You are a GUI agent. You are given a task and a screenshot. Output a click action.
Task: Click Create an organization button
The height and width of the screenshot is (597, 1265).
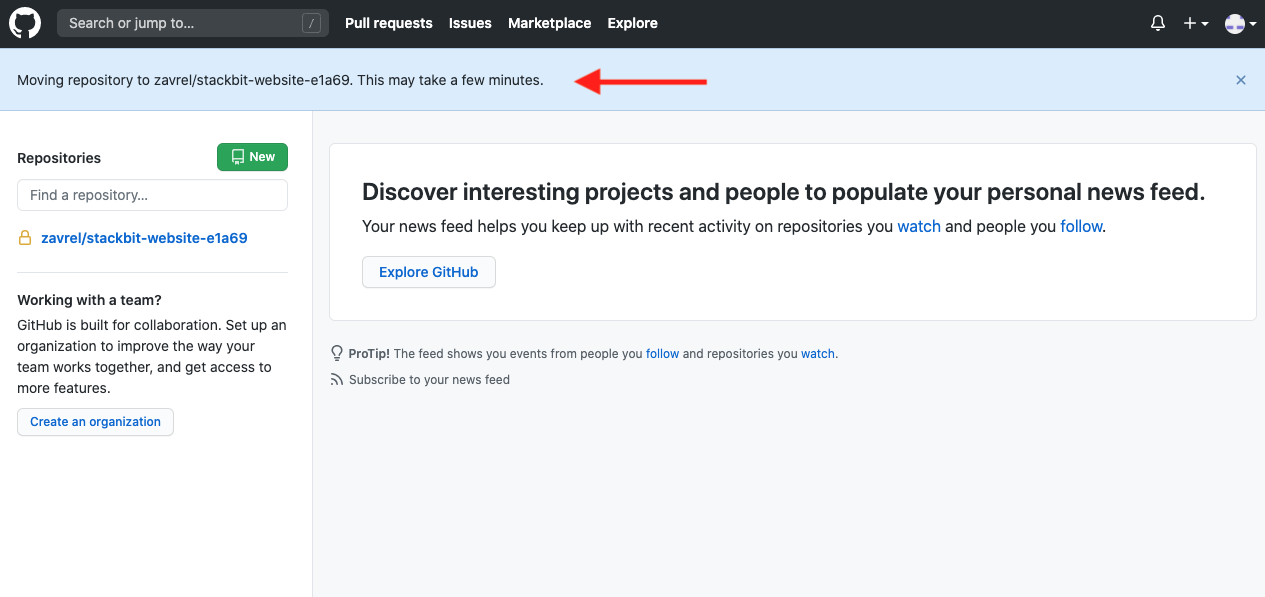click(95, 422)
